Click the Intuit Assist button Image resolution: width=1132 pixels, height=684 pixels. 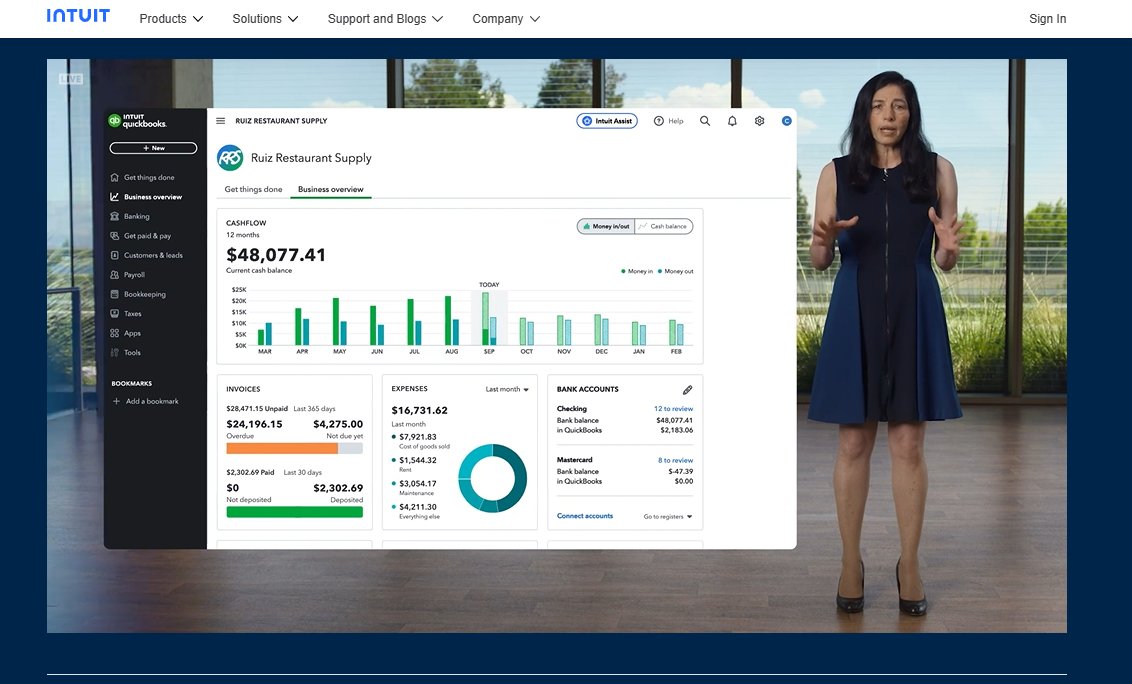[607, 121]
